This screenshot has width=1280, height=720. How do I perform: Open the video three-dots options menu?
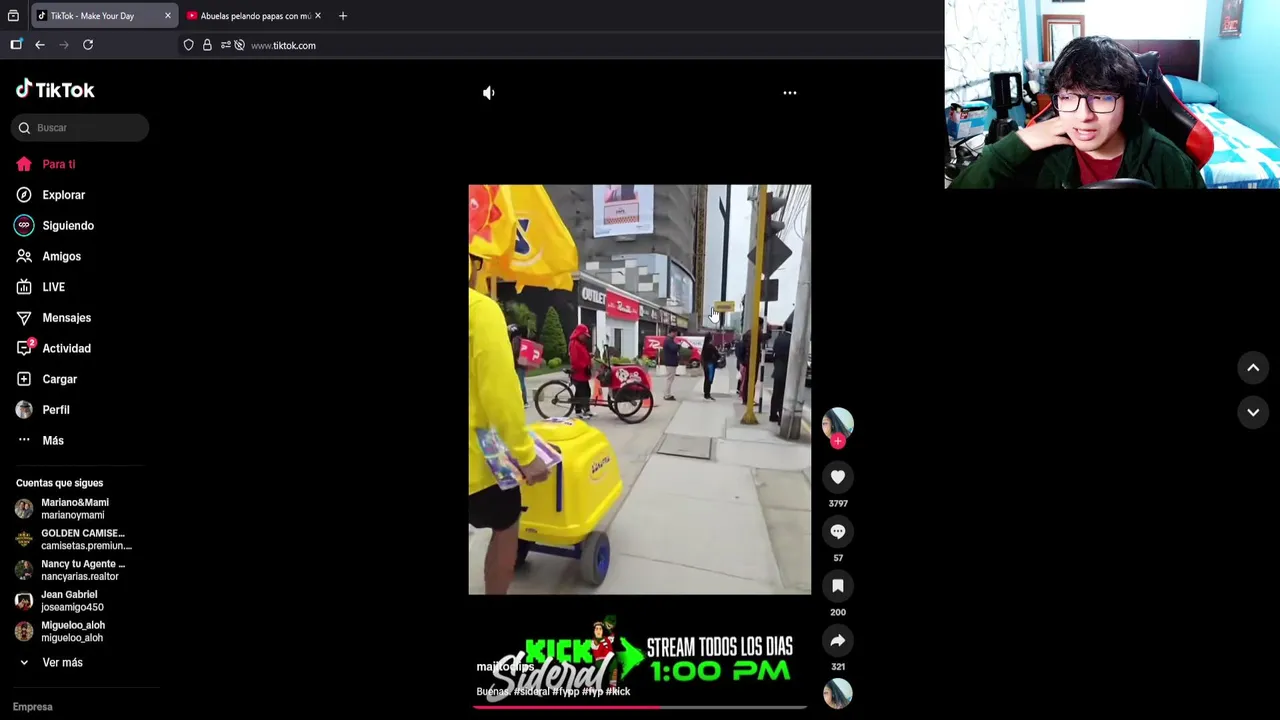coord(790,93)
